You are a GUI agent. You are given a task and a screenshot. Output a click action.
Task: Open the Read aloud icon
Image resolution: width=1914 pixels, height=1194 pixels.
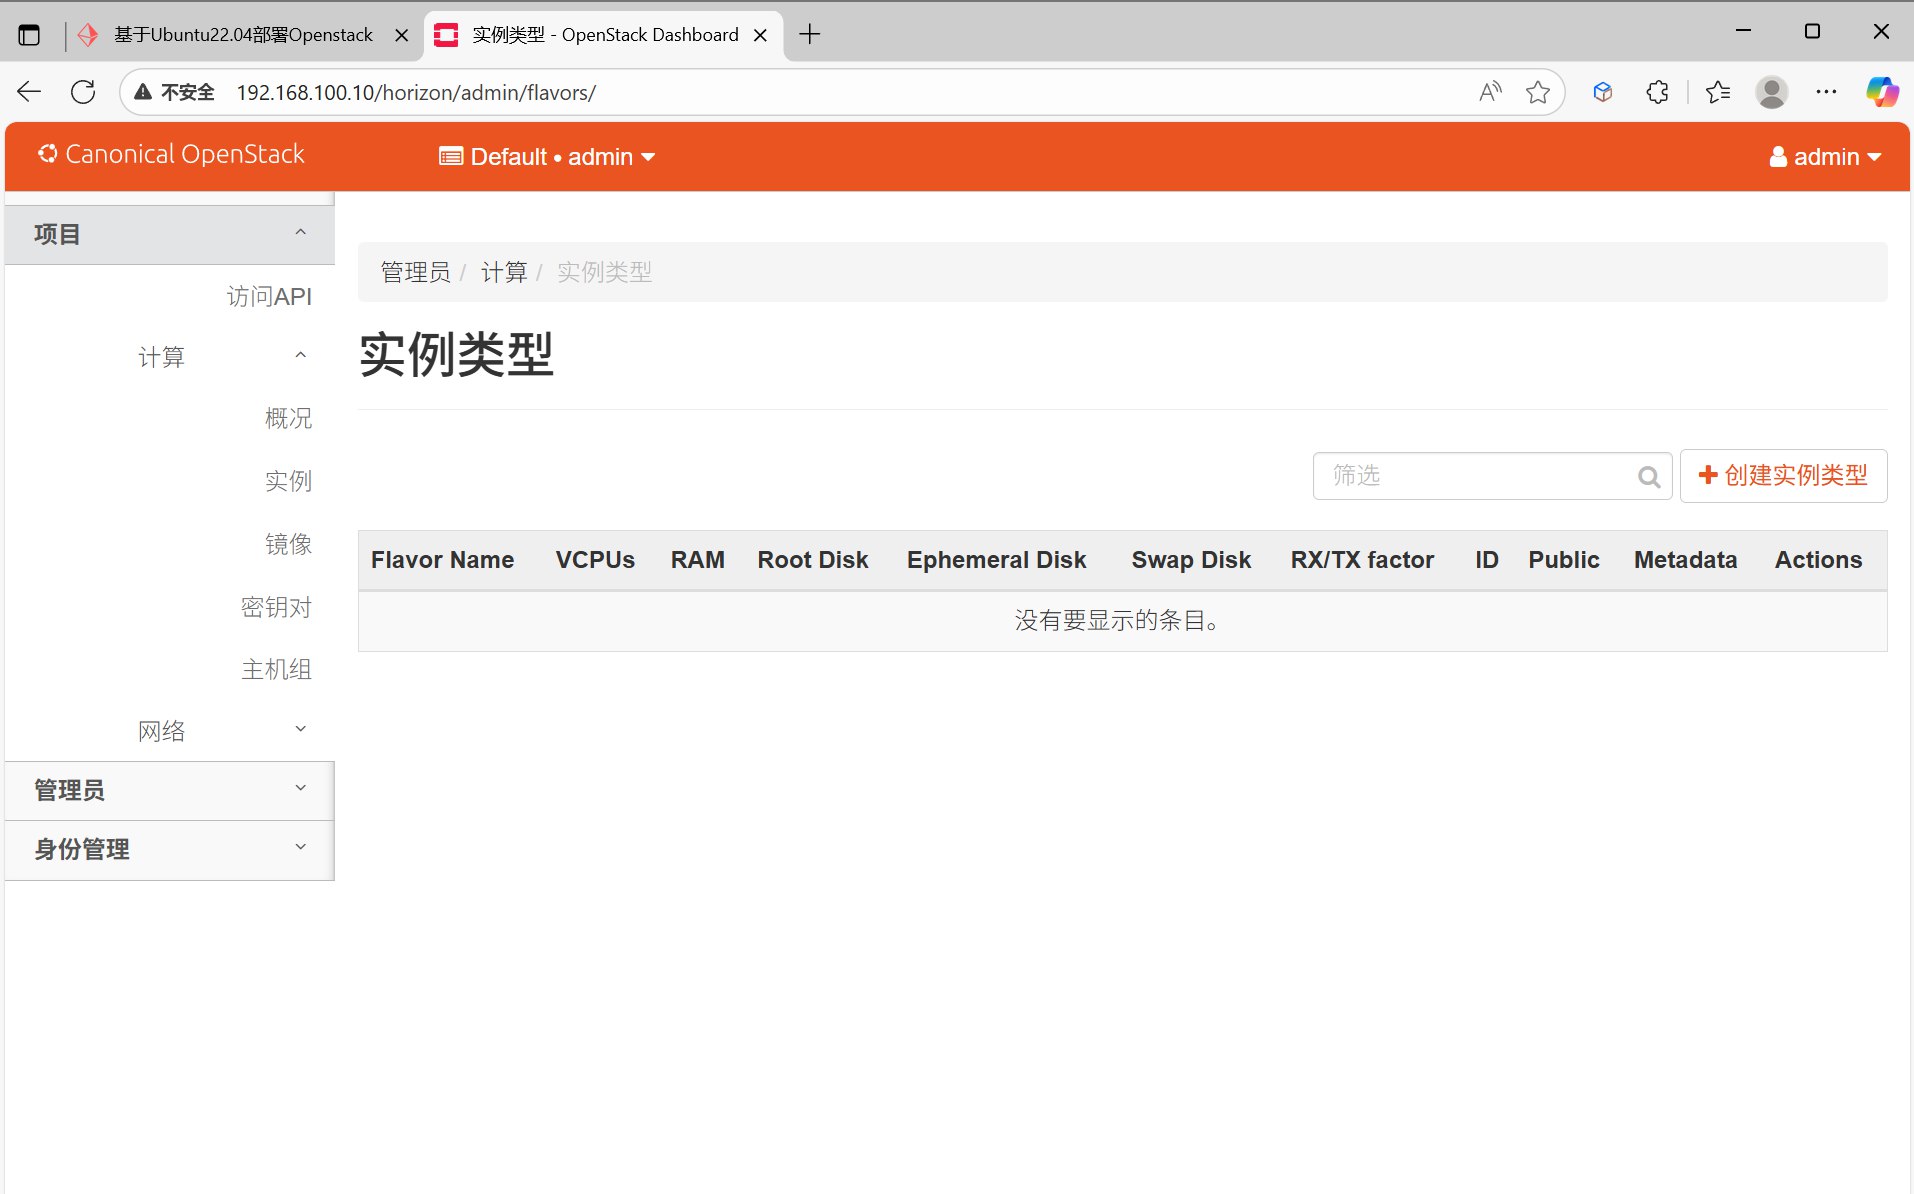point(1490,92)
